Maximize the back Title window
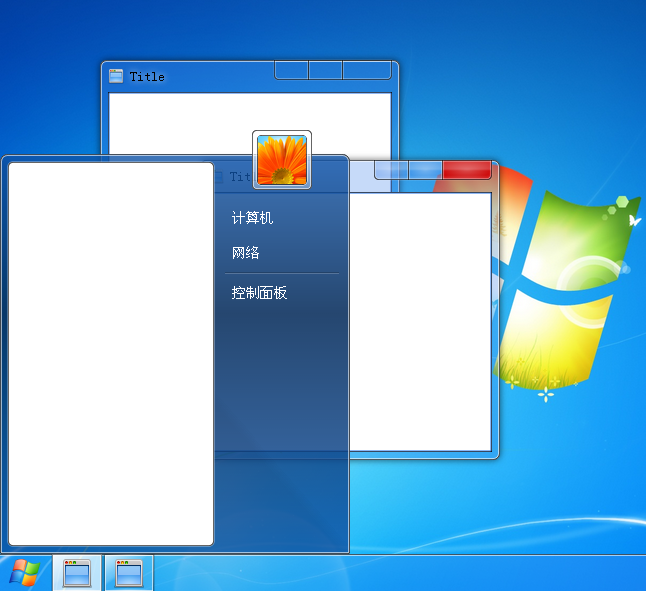The width and height of the screenshot is (646, 591). click(x=325, y=70)
